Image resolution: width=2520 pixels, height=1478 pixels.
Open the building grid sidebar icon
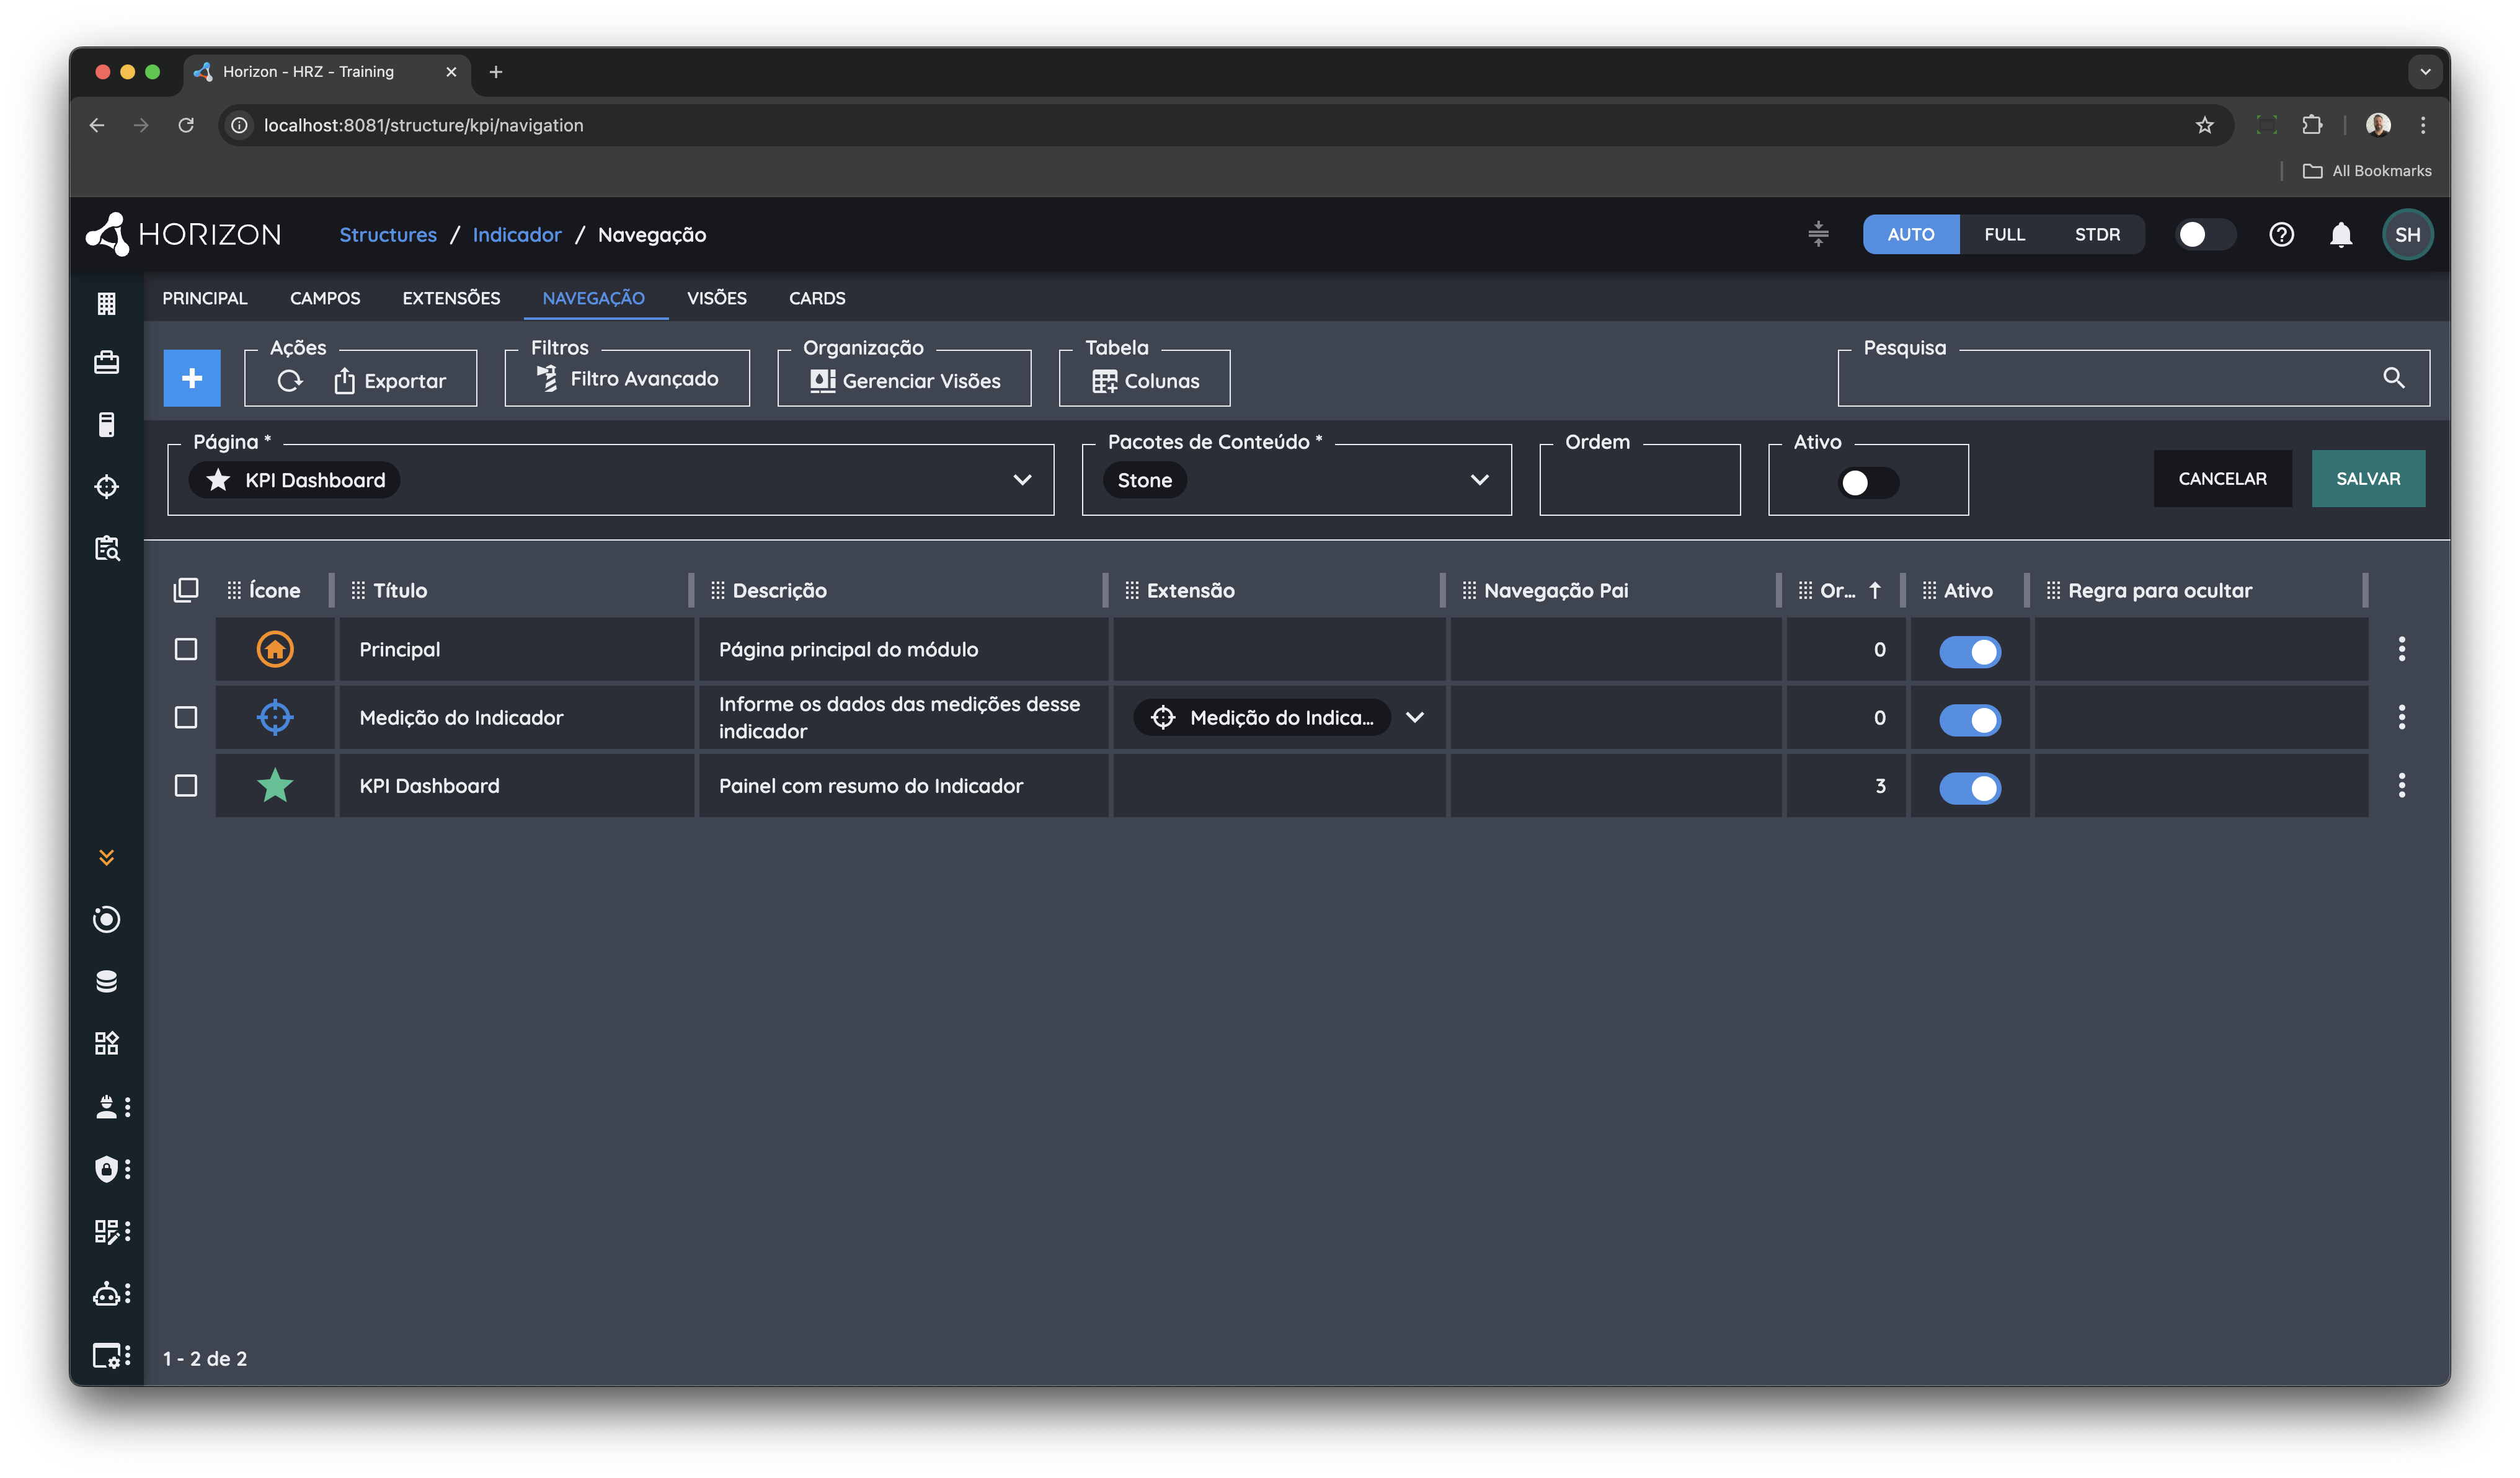[106, 303]
